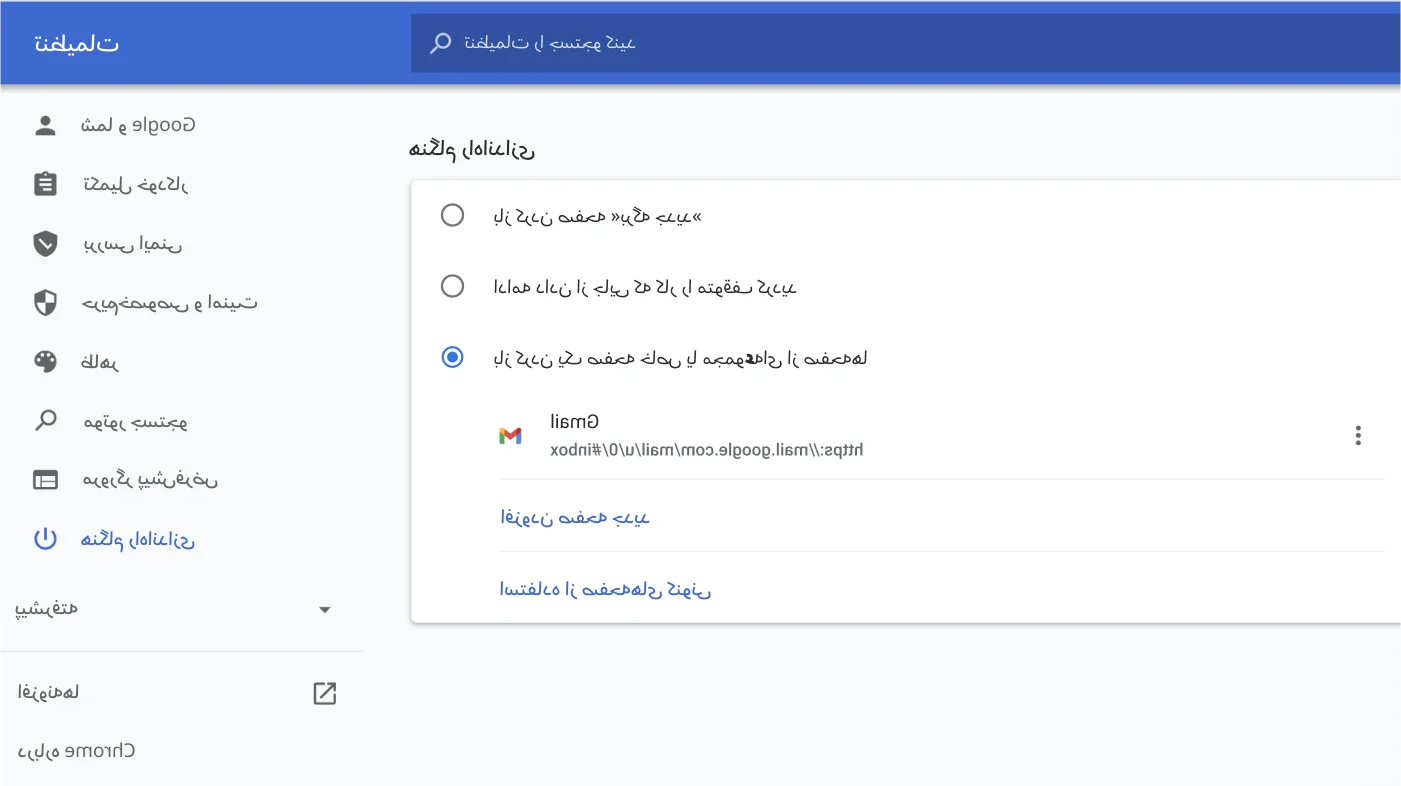
Task: Click the Extensions external link icon
Action: (324, 693)
